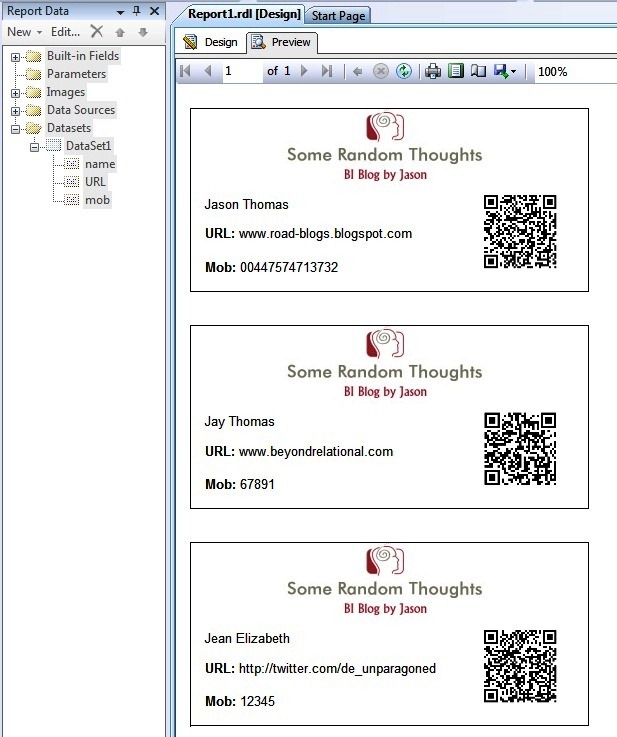The image size is (617, 737).
Task: Select the Data Sources label
Action: pos(81,110)
